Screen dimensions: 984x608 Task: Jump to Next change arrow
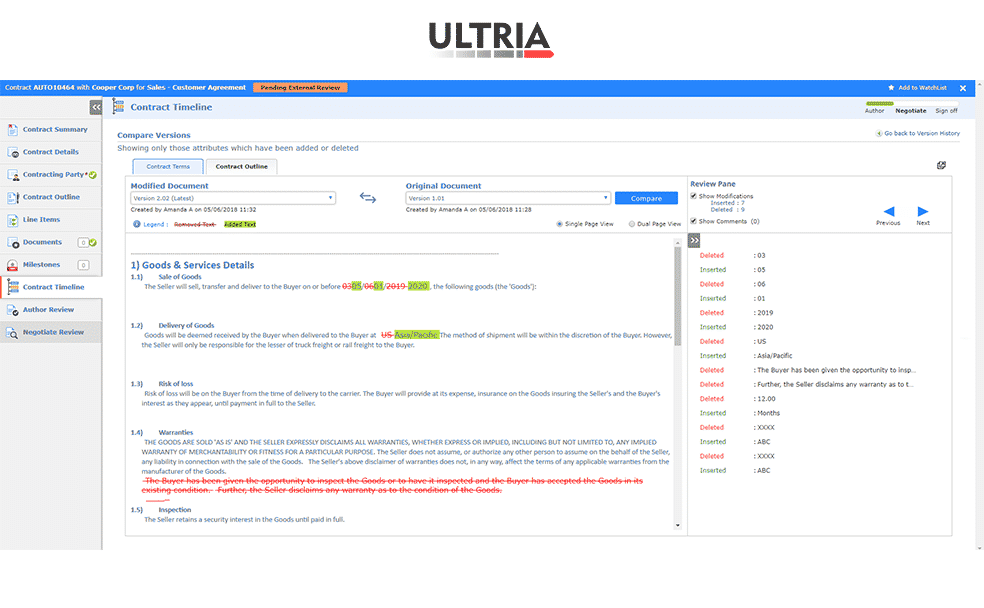pos(923,211)
